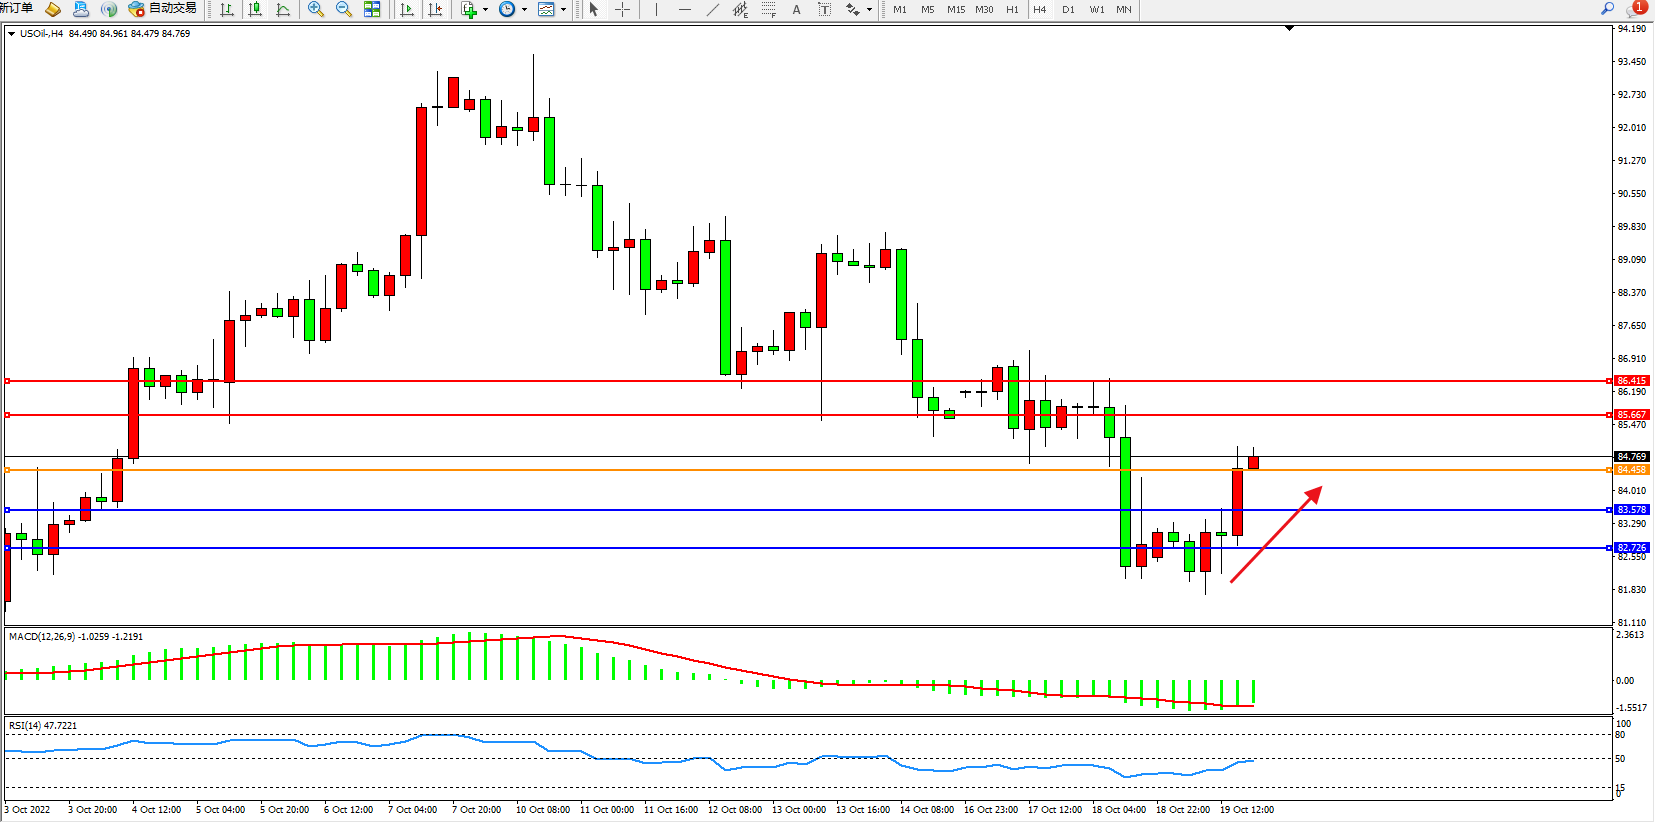Select the text label tool
The image size is (1655, 823).
(x=824, y=9)
